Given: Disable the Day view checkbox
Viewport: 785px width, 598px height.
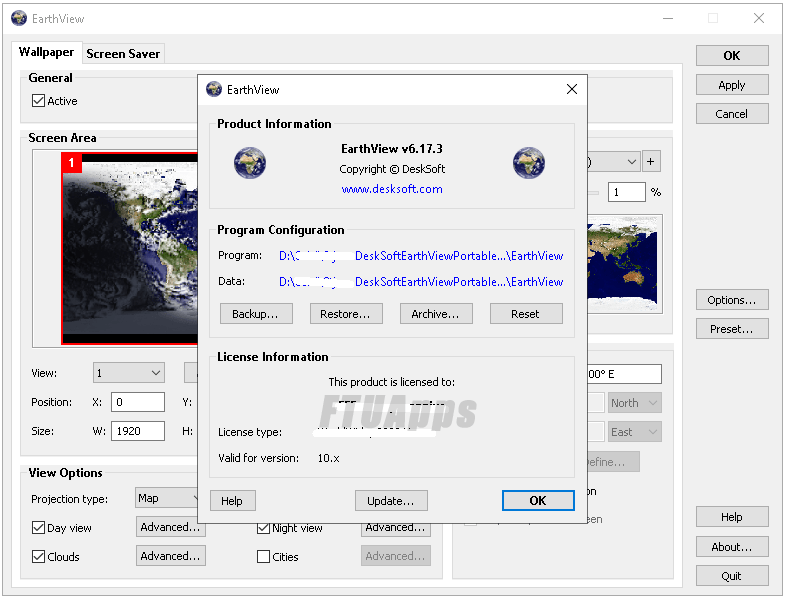Looking at the screenshot, I should (39, 528).
